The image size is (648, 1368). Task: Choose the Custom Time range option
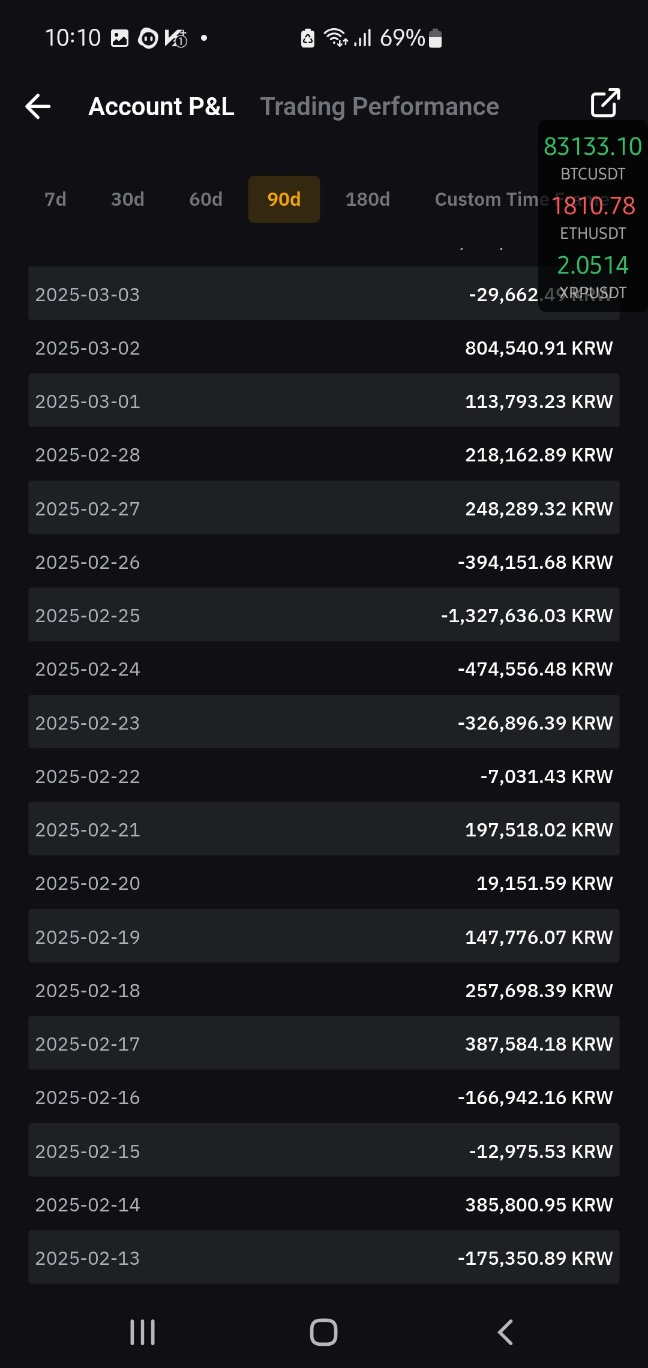coord(487,199)
